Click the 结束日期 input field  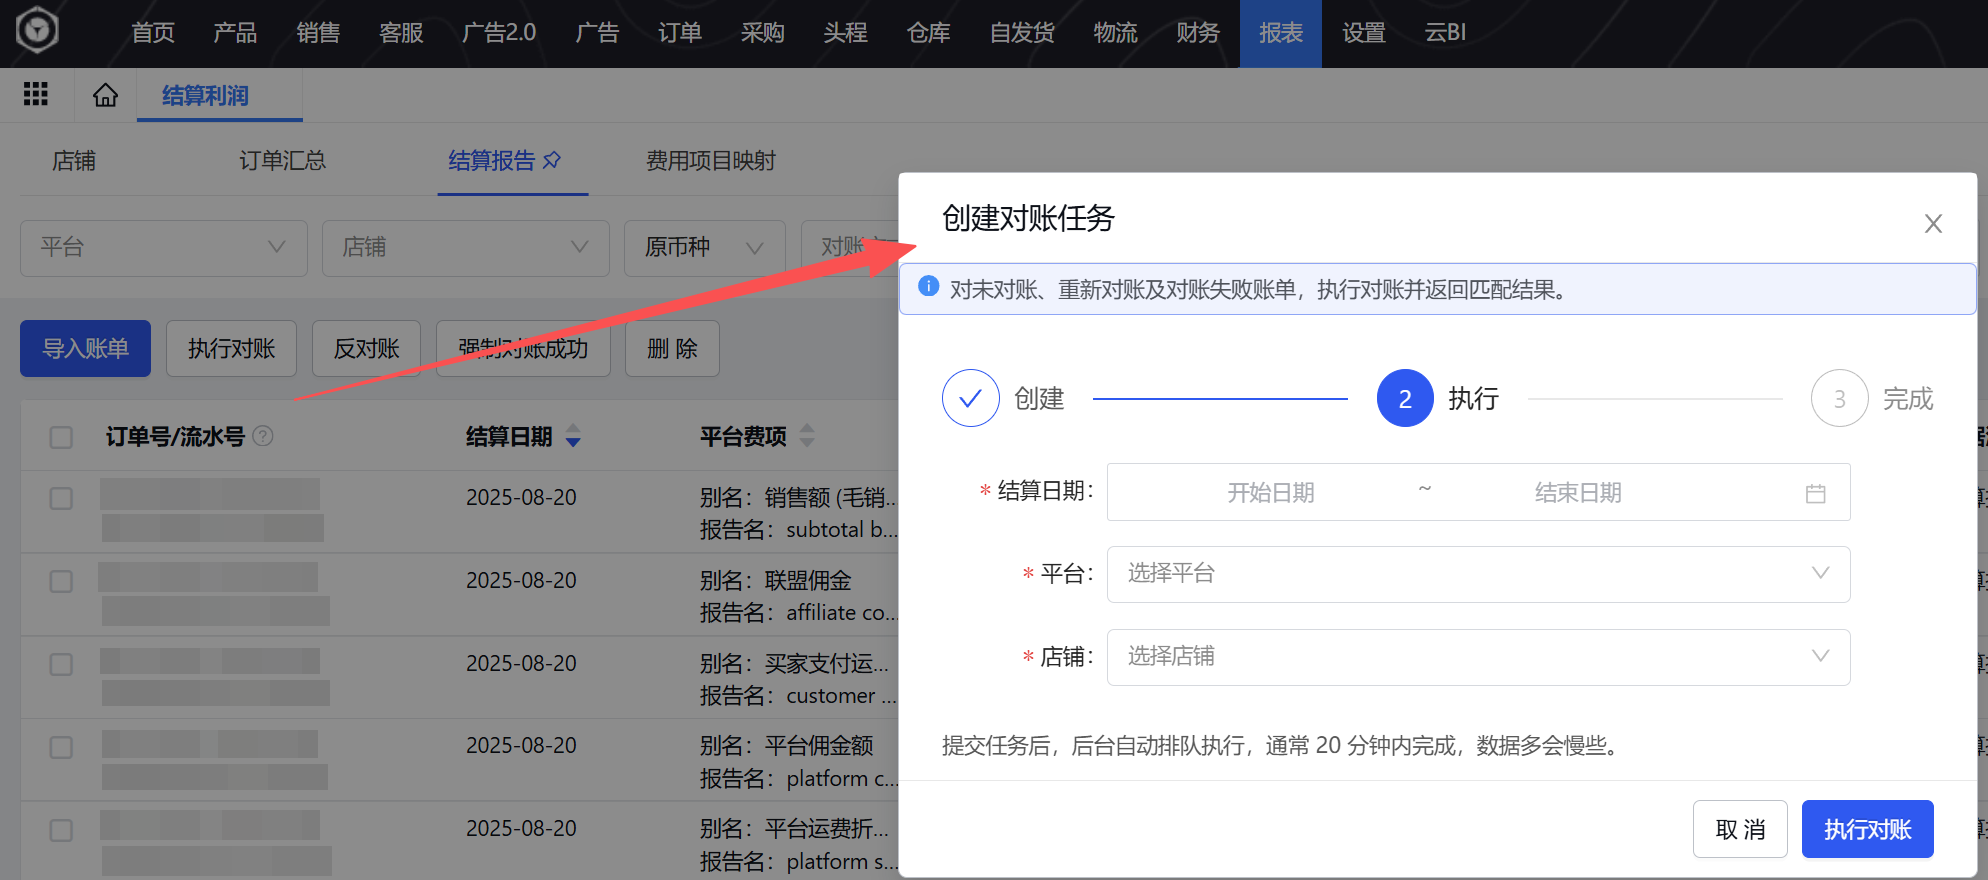pos(1578,493)
